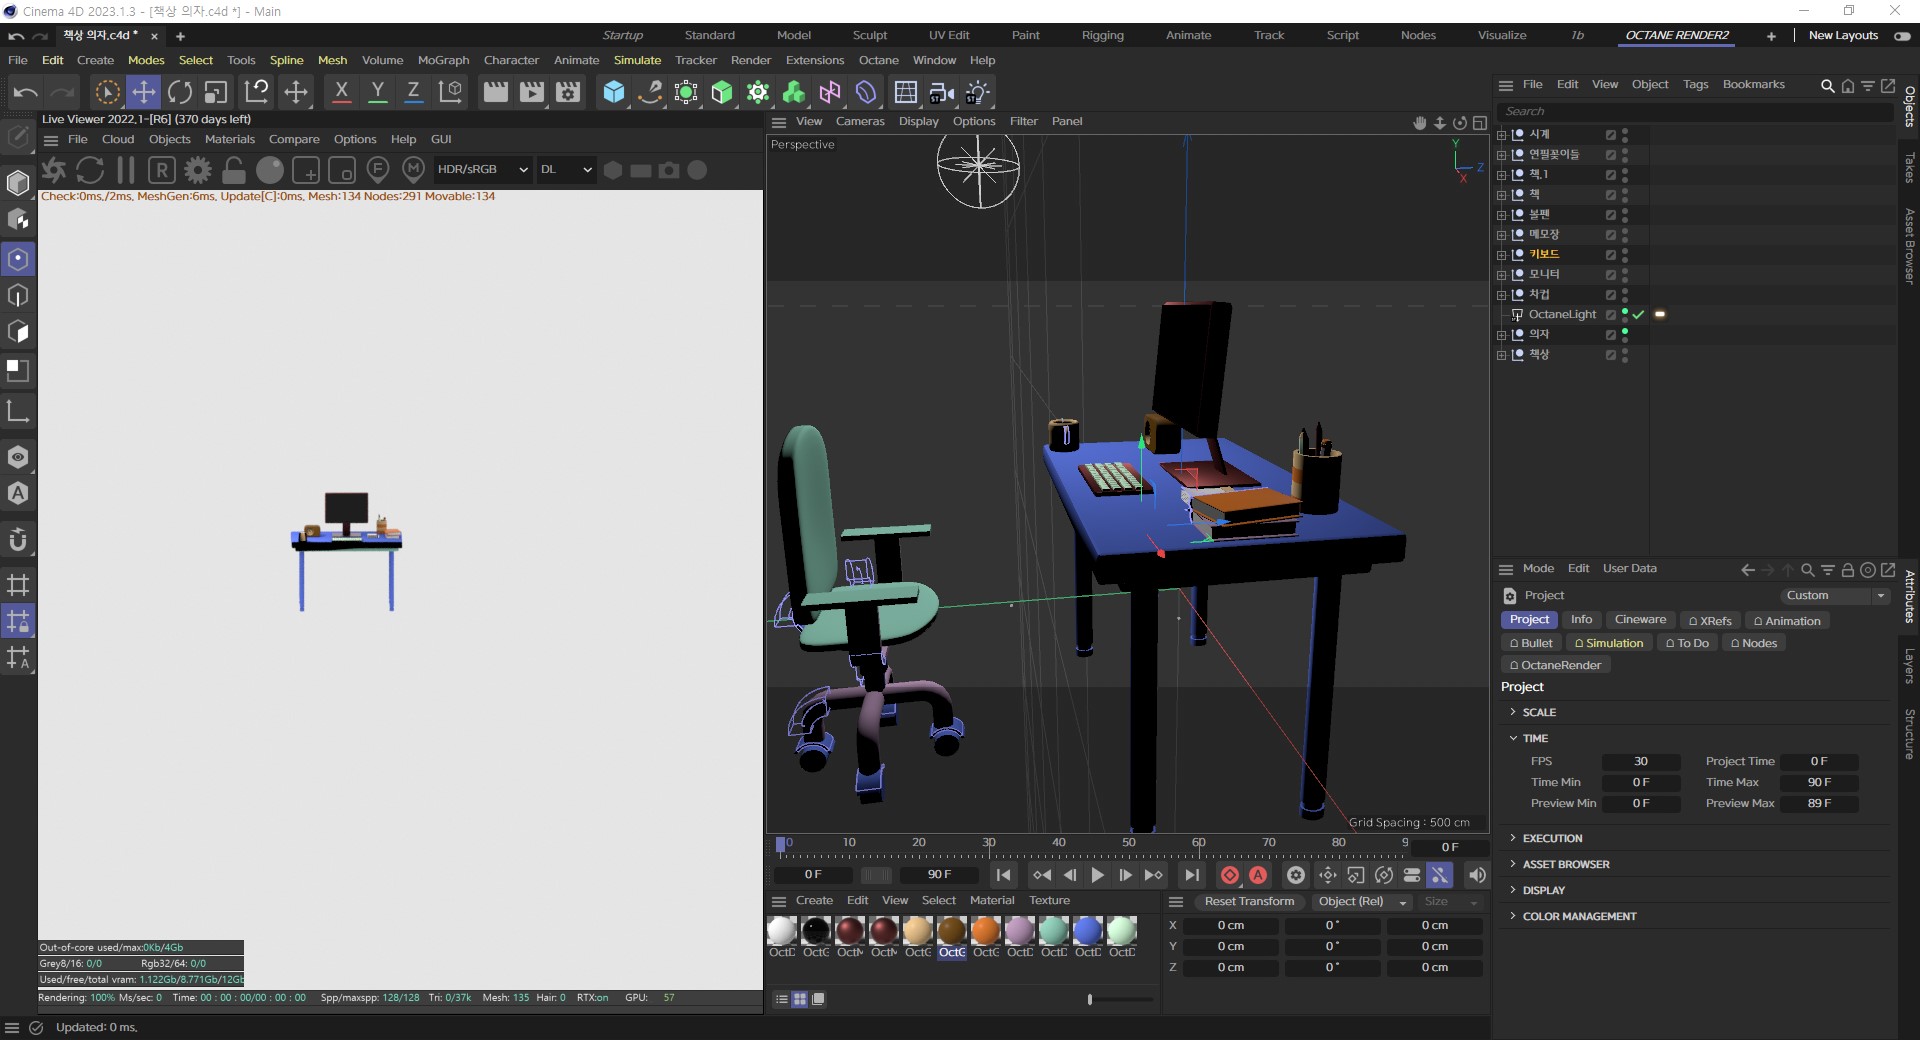
Task: Click the focus picker F icon
Action: 378,169
